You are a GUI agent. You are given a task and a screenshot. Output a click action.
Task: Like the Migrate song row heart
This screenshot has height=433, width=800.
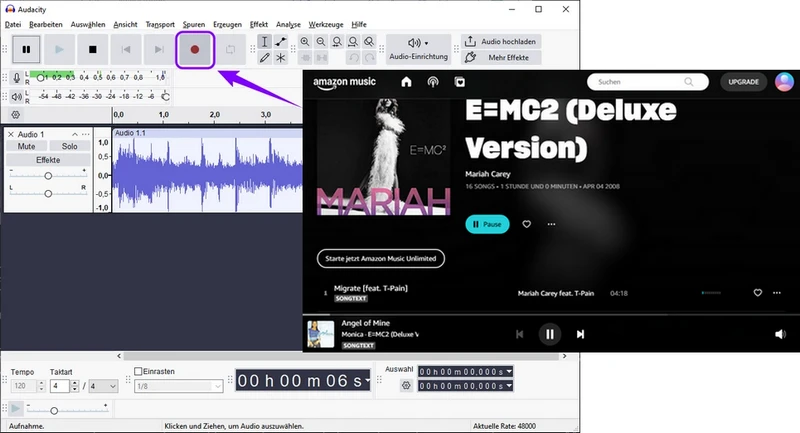click(758, 293)
